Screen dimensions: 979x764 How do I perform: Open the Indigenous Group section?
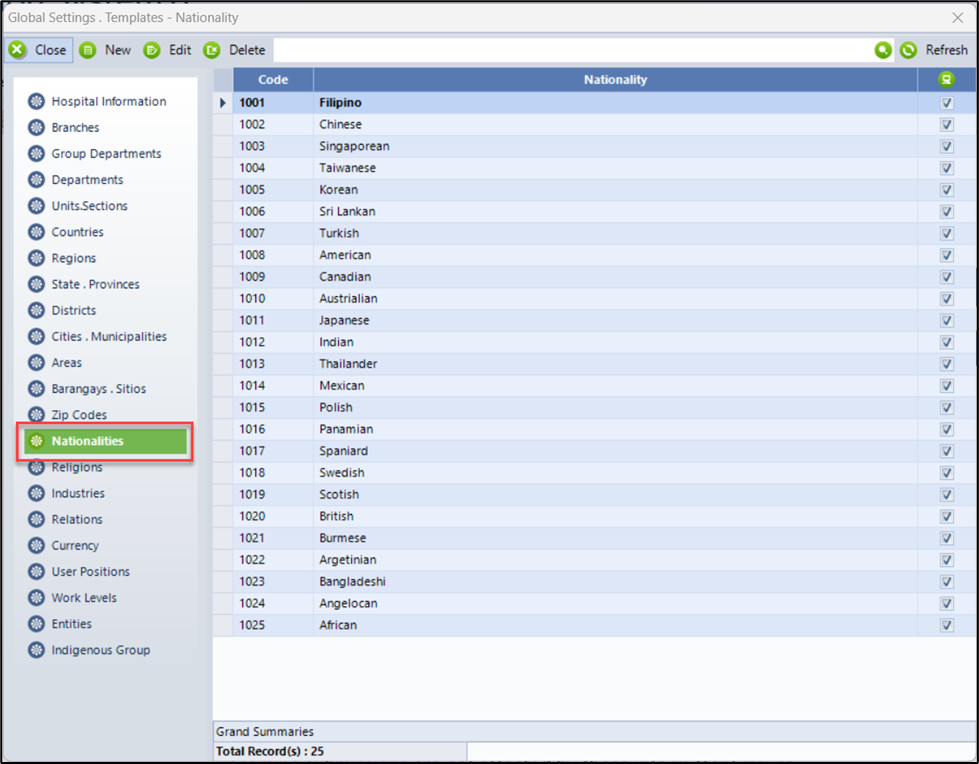pyautogui.click(x=100, y=650)
